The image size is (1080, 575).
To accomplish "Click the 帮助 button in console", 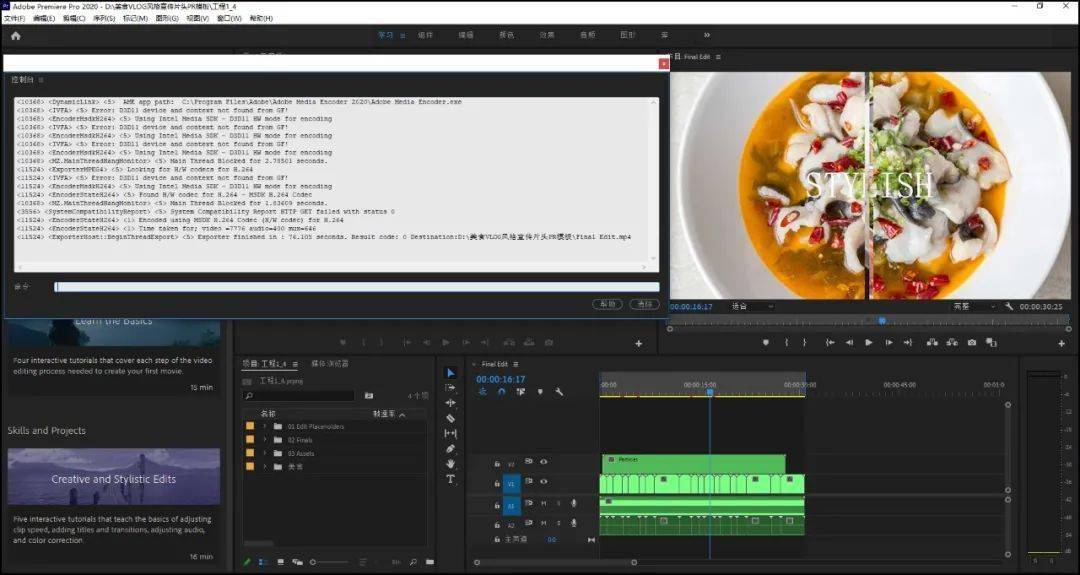I will click(x=608, y=304).
